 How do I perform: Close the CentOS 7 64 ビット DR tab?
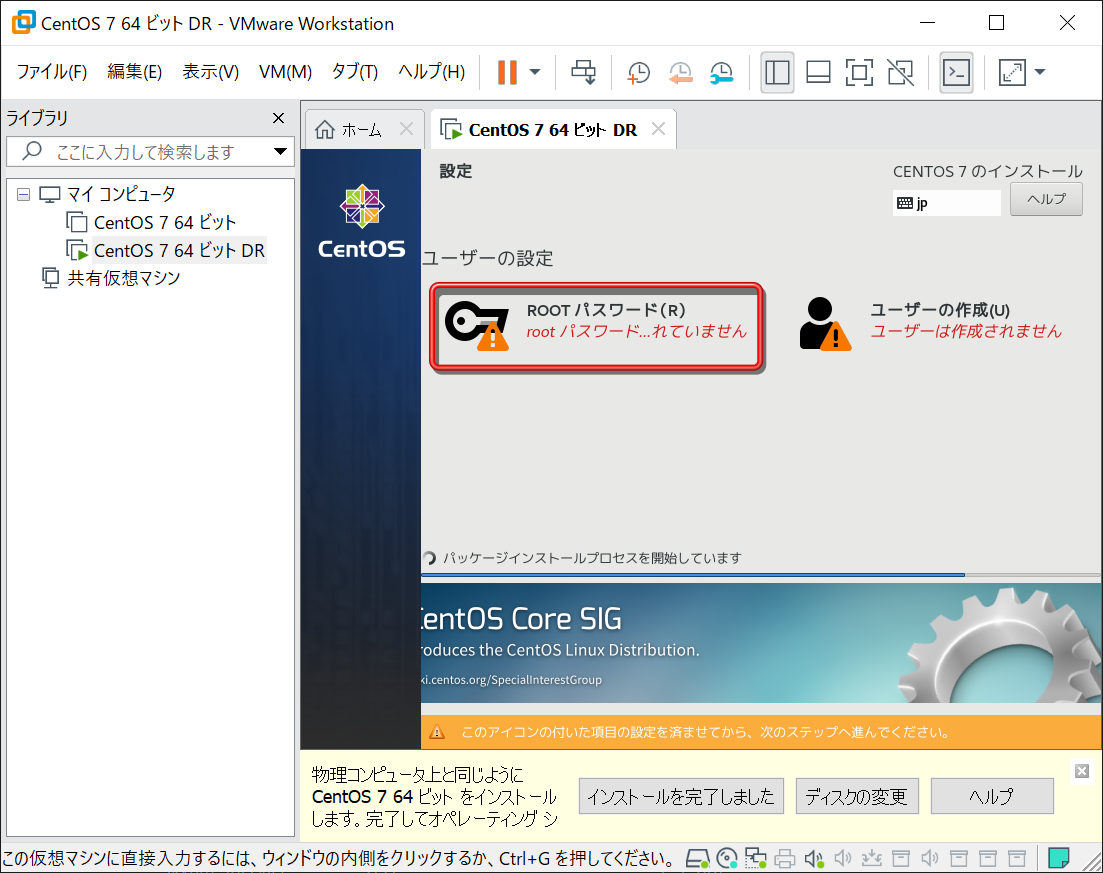point(658,129)
